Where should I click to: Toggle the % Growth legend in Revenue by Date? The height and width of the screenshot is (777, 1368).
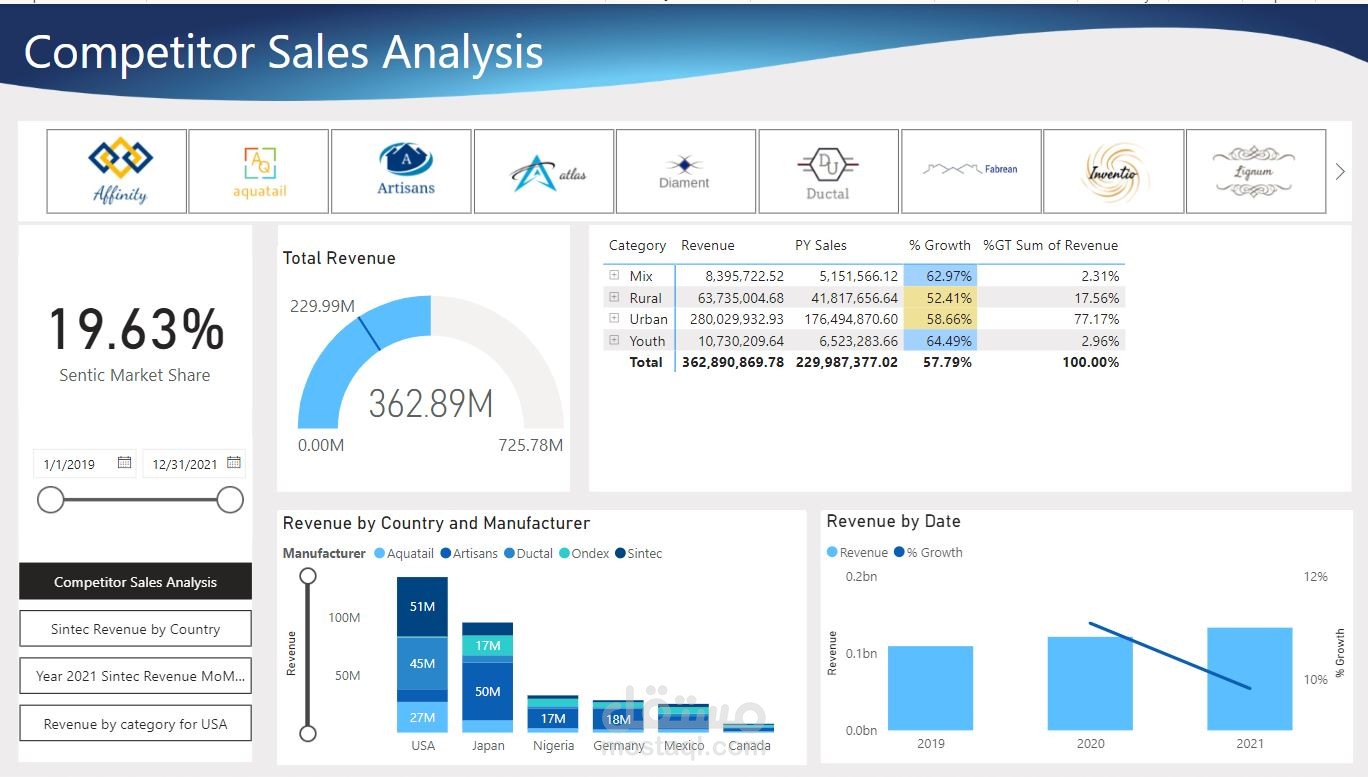point(929,552)
